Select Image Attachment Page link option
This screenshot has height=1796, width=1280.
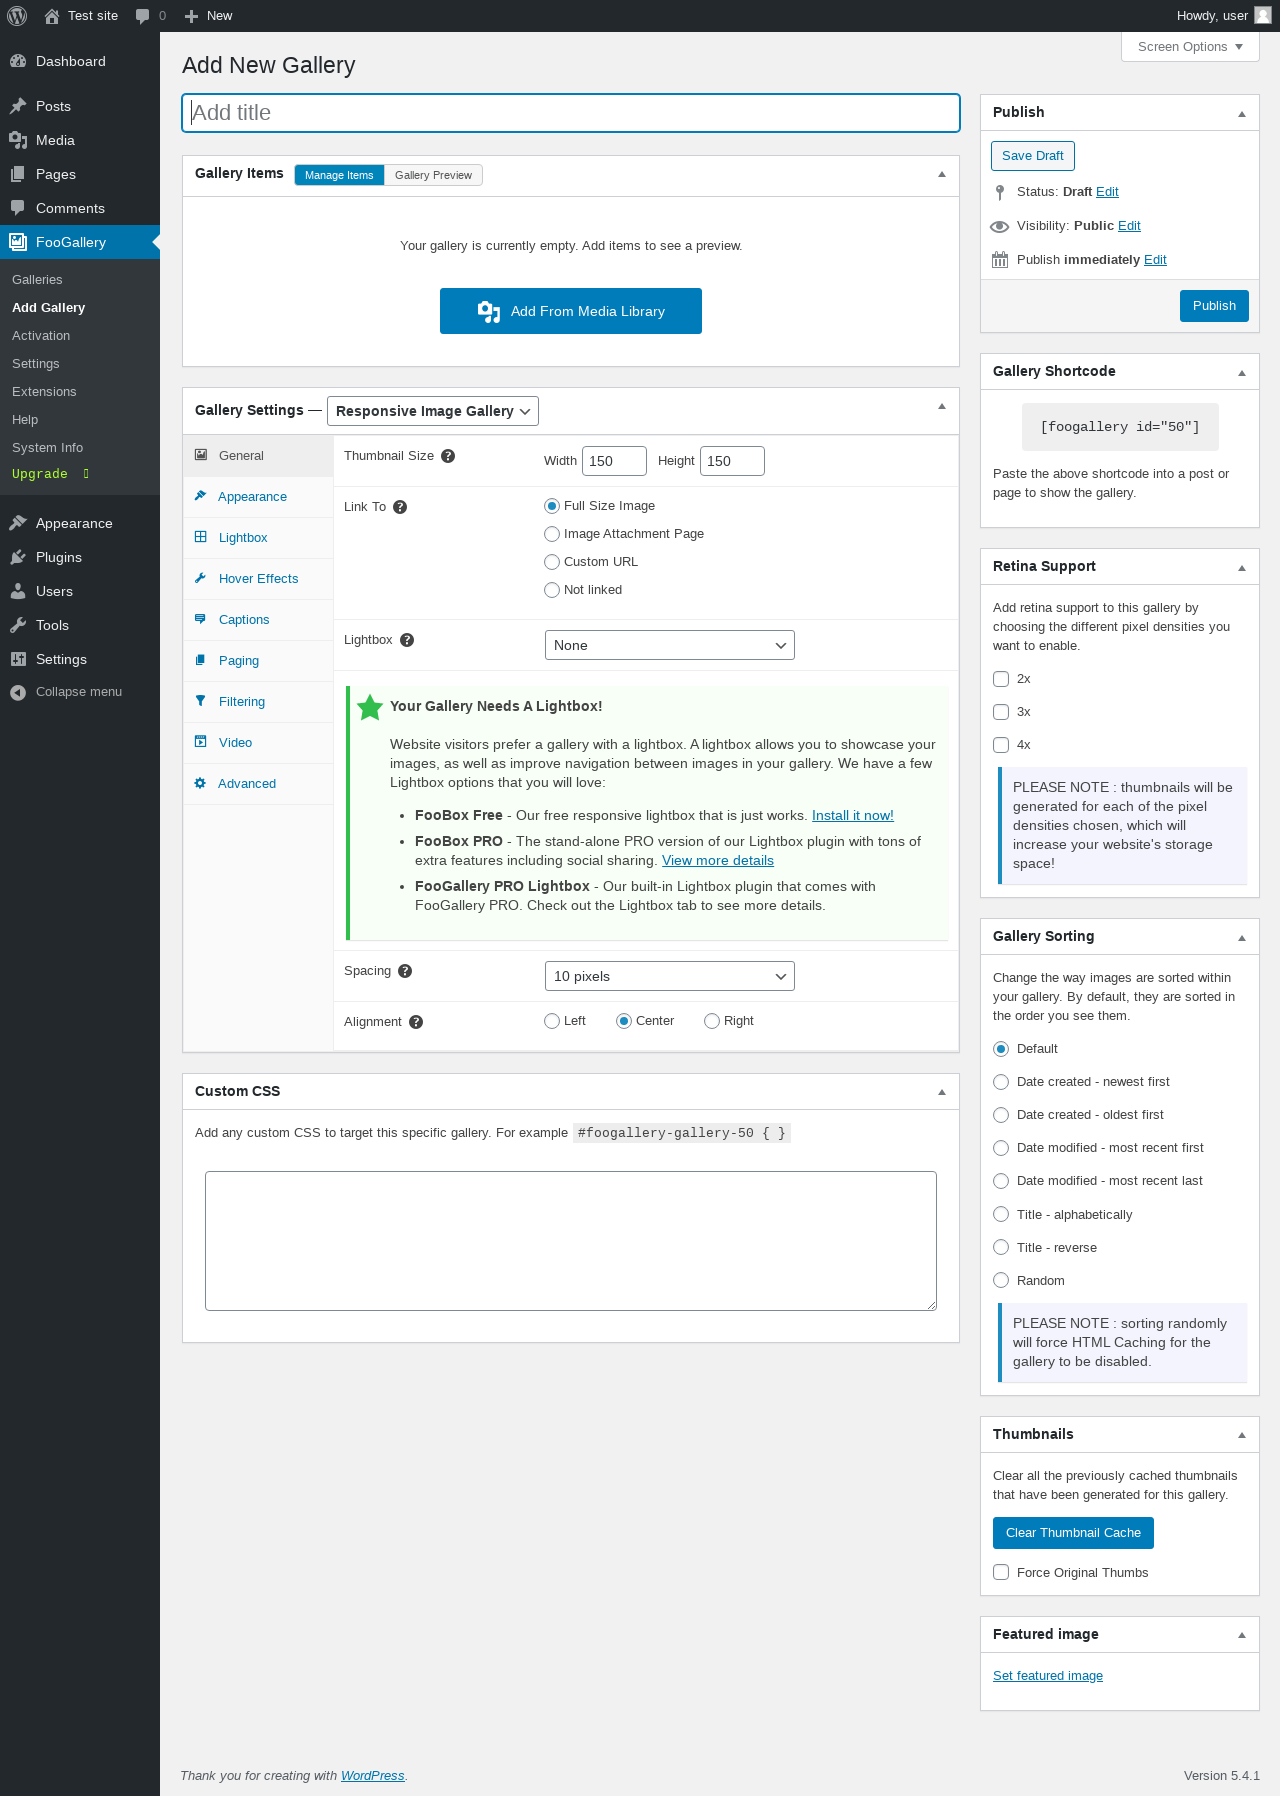click(x=552, y=534)
